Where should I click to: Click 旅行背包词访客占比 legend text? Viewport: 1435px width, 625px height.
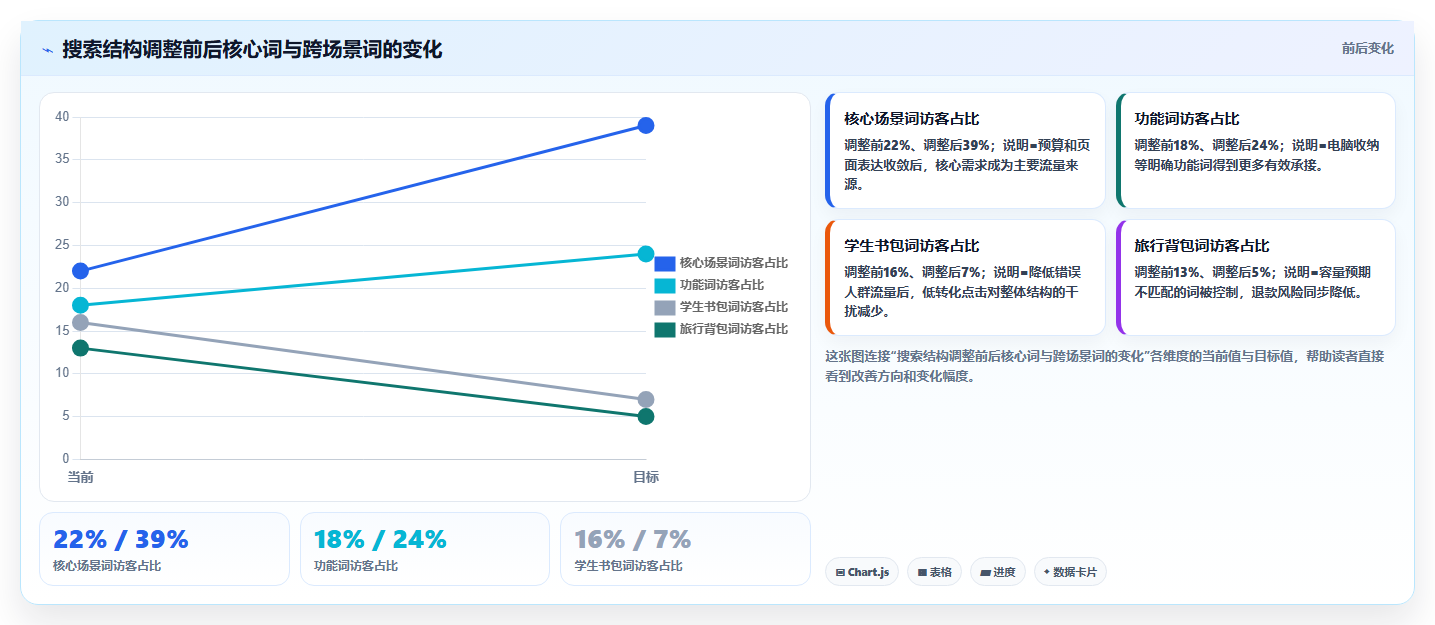(x=734, y=329)
